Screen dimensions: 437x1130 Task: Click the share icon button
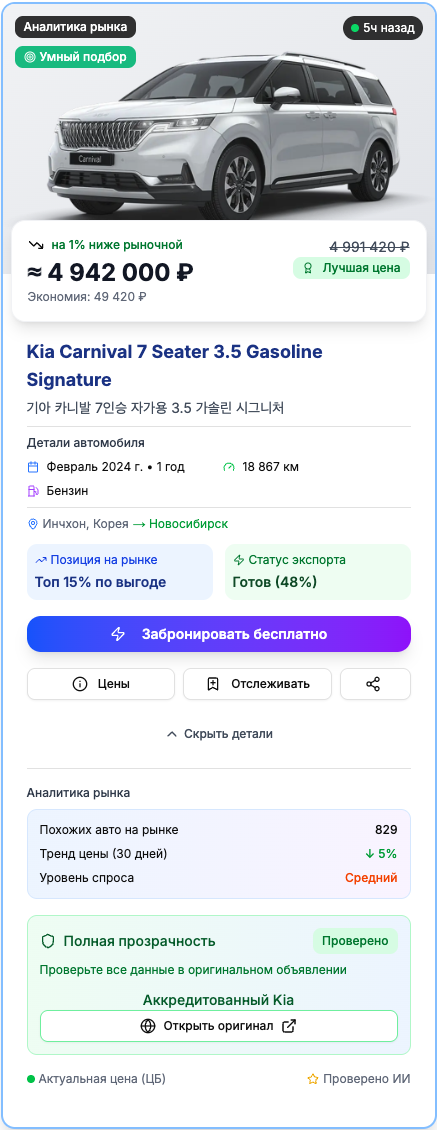tap(375, 684)
